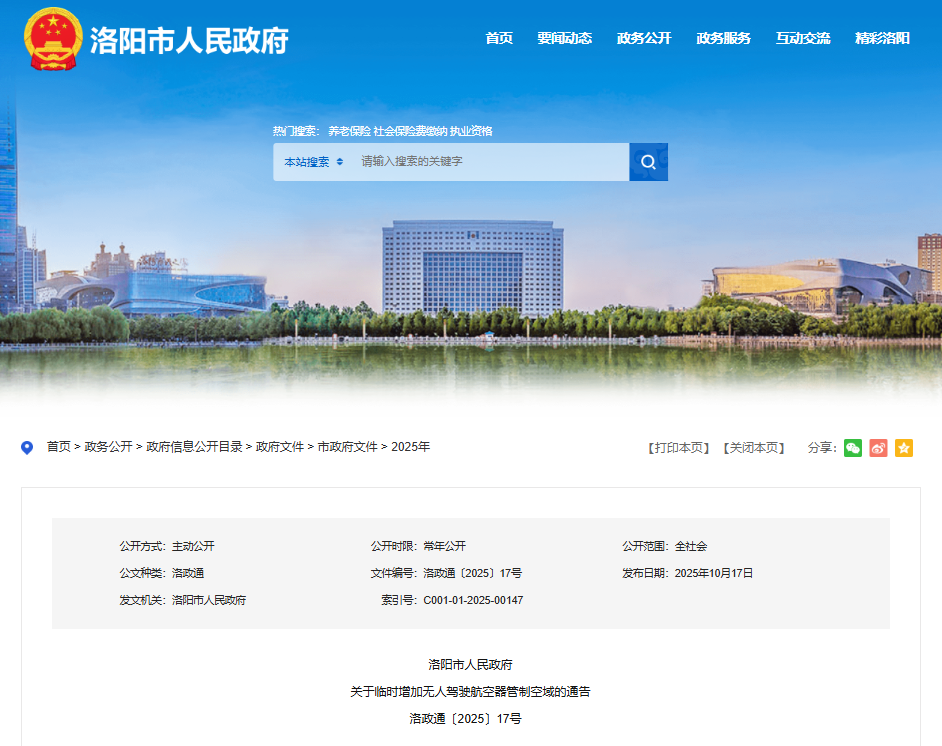Click the yellow star favorites icon
The width and height of the screenshot is (942, 746).
point(904,448)
